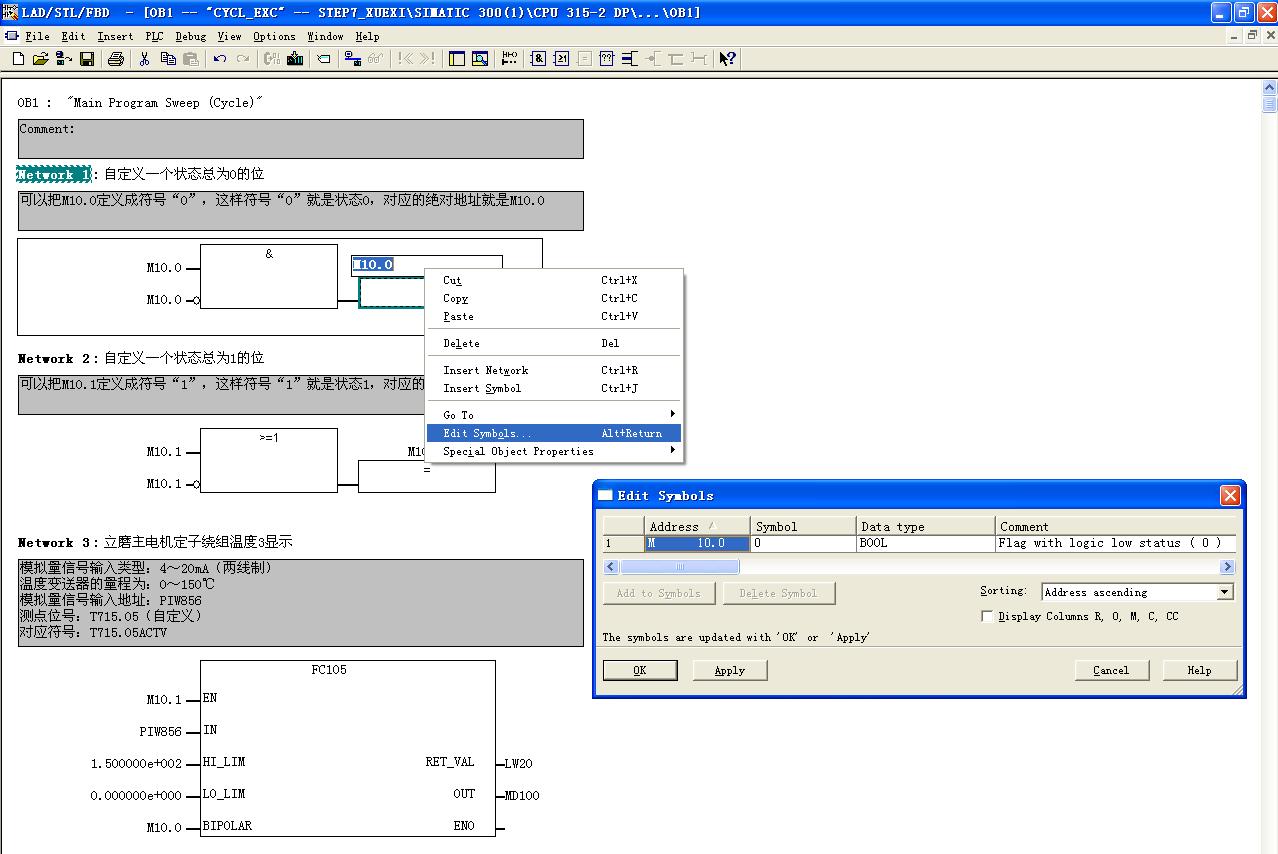
Task: Select the FC105 block header
Action: (x=329, y=669)
